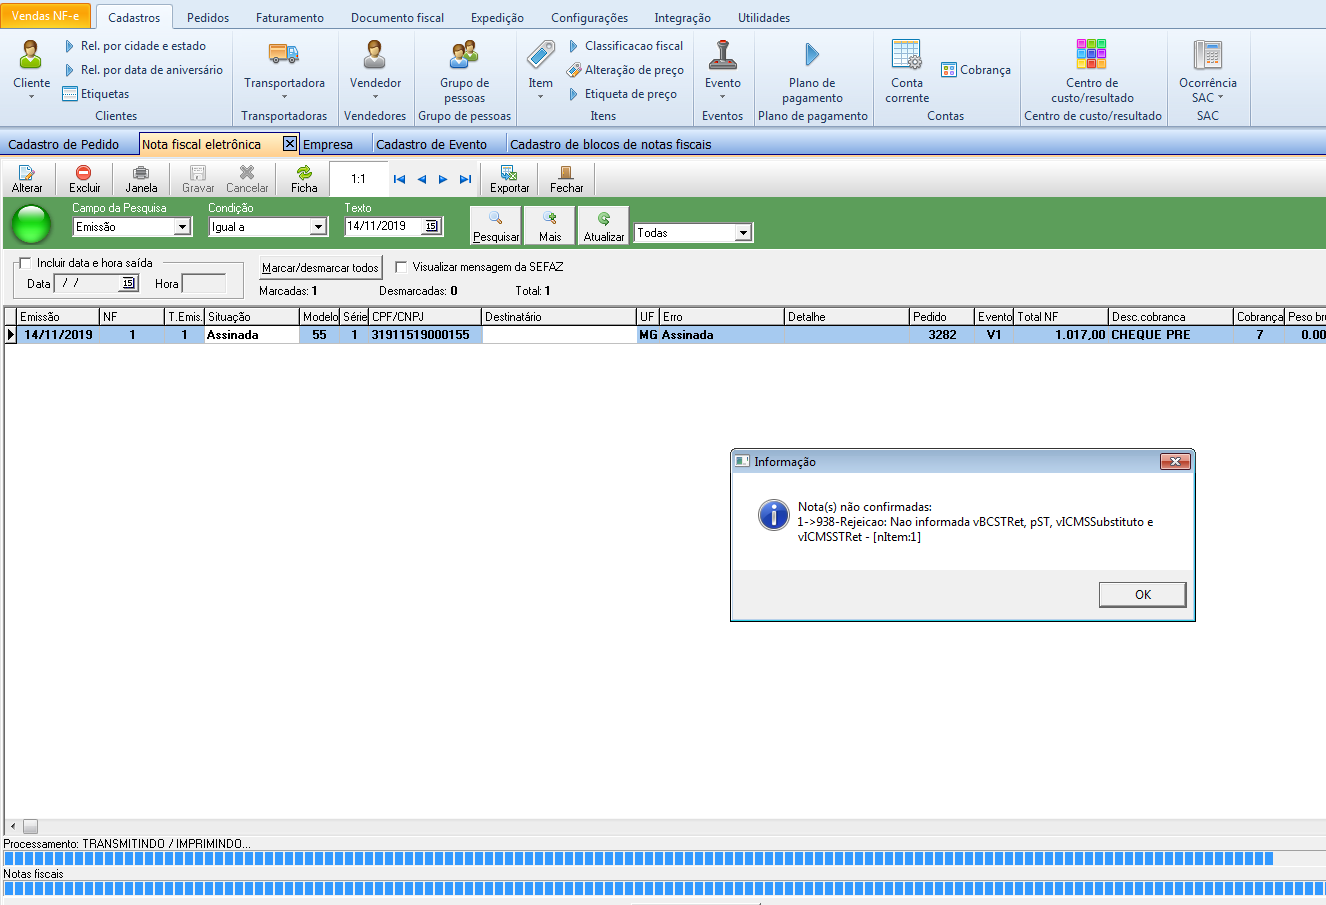Open the Conta corrente icon
The height and width of the screenshot is (905, 1326).
coord(907,55)
